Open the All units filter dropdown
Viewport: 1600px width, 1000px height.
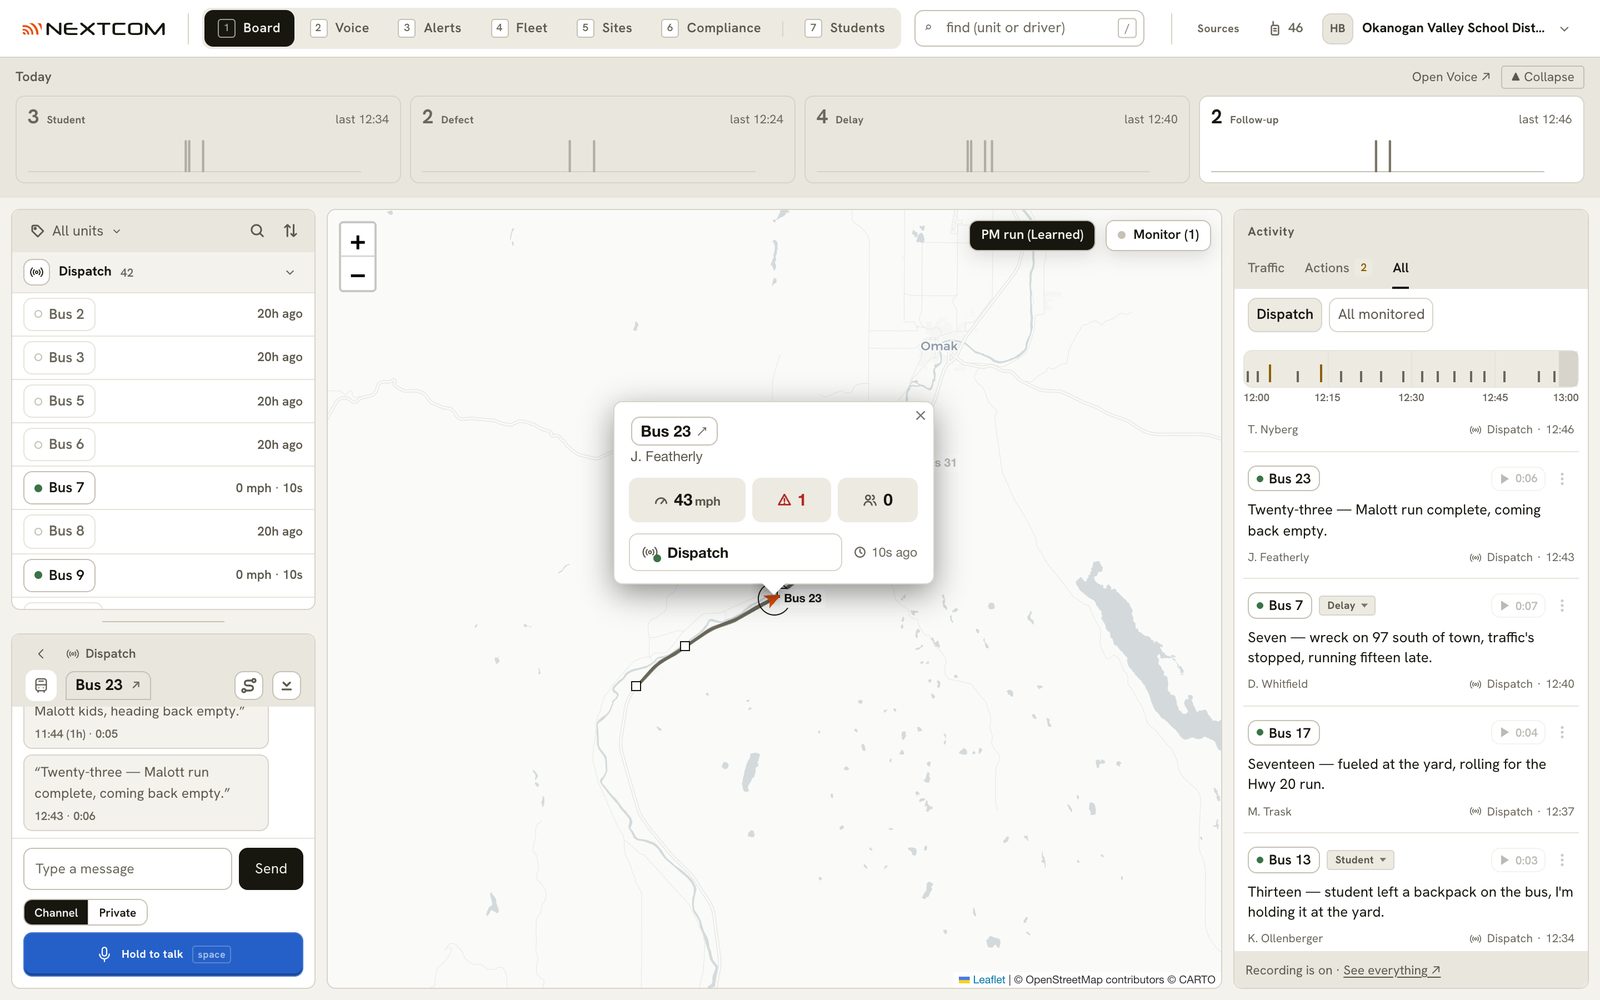[76, 231]
